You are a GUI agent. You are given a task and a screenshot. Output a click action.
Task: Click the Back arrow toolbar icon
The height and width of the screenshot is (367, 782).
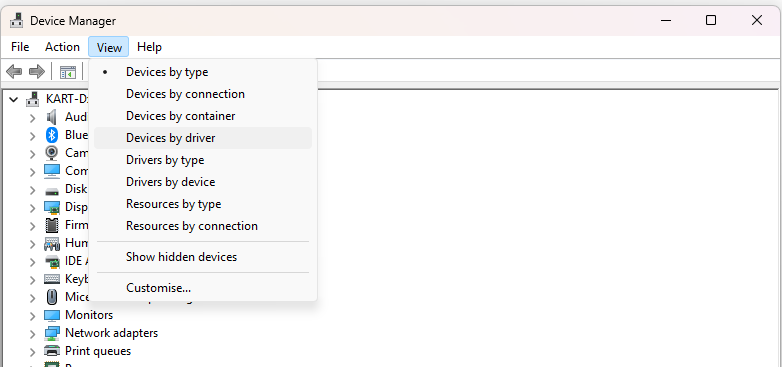click(x=14, y=72)
